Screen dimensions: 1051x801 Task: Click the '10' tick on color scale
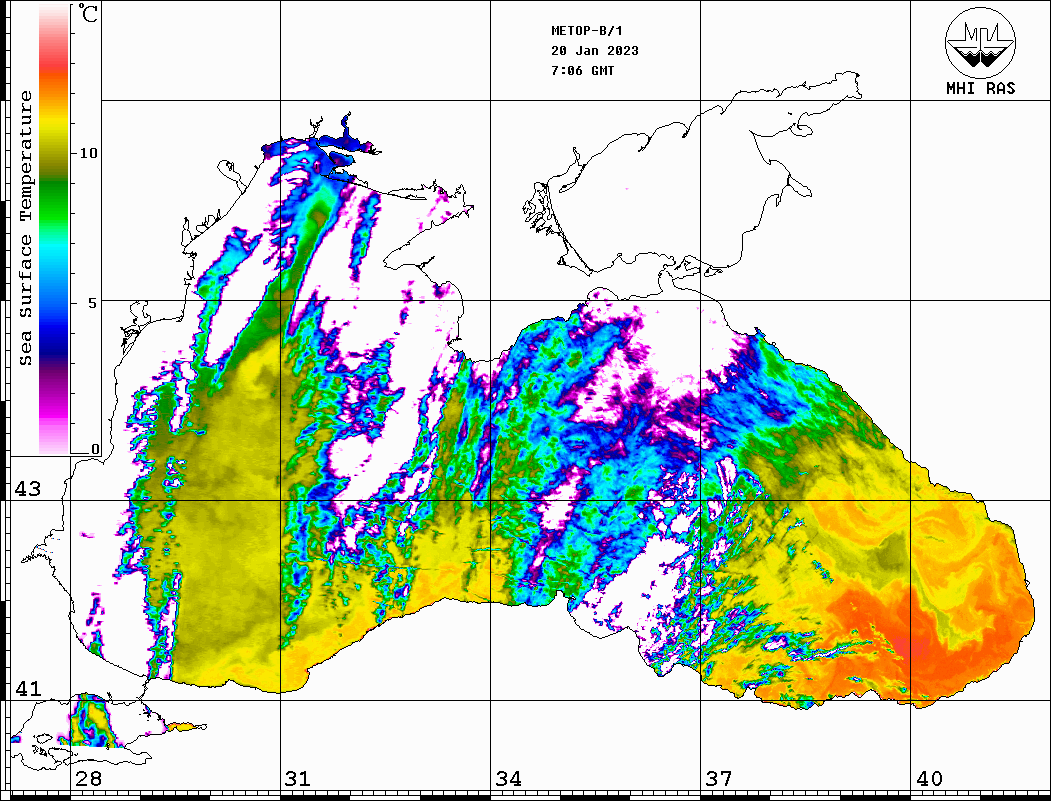(x=88, y=153)
